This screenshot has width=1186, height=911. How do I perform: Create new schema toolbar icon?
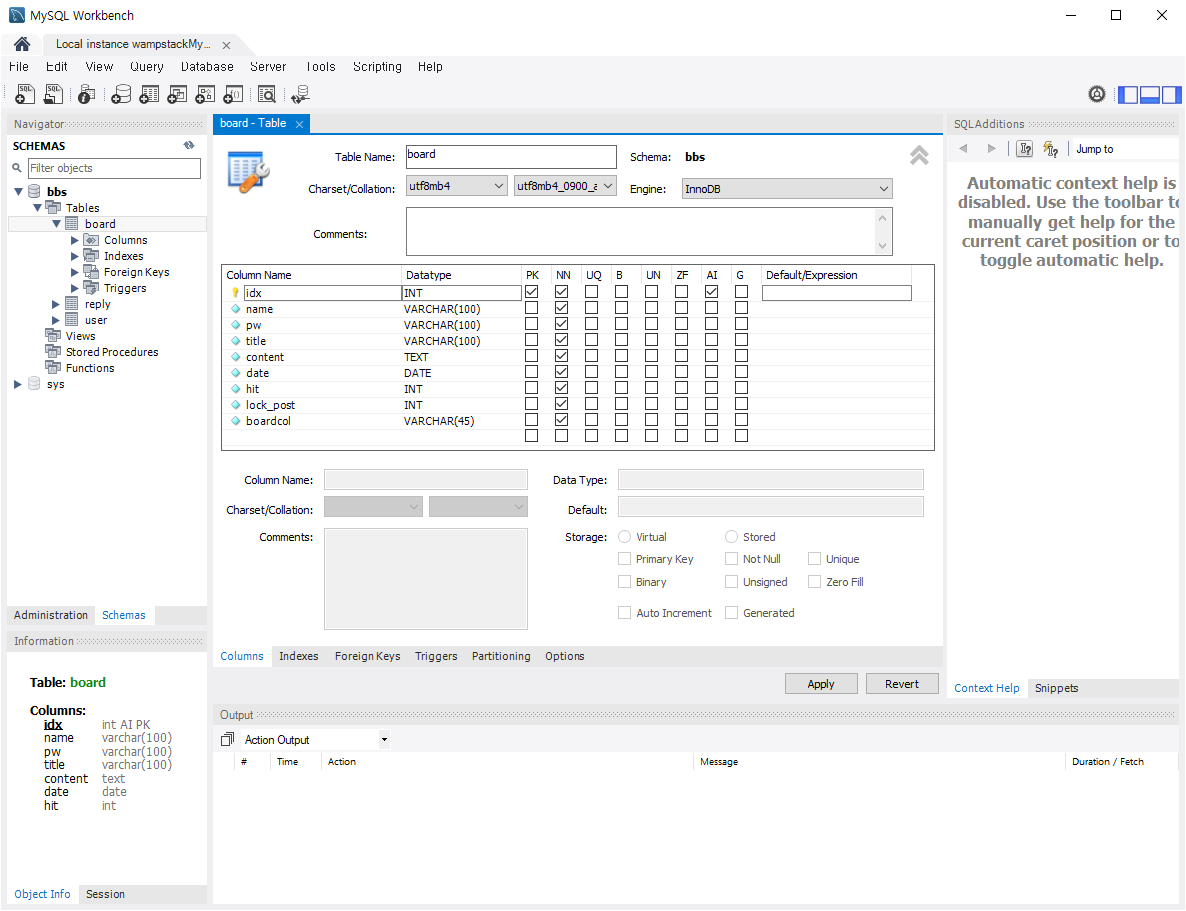tap(121, 94)
